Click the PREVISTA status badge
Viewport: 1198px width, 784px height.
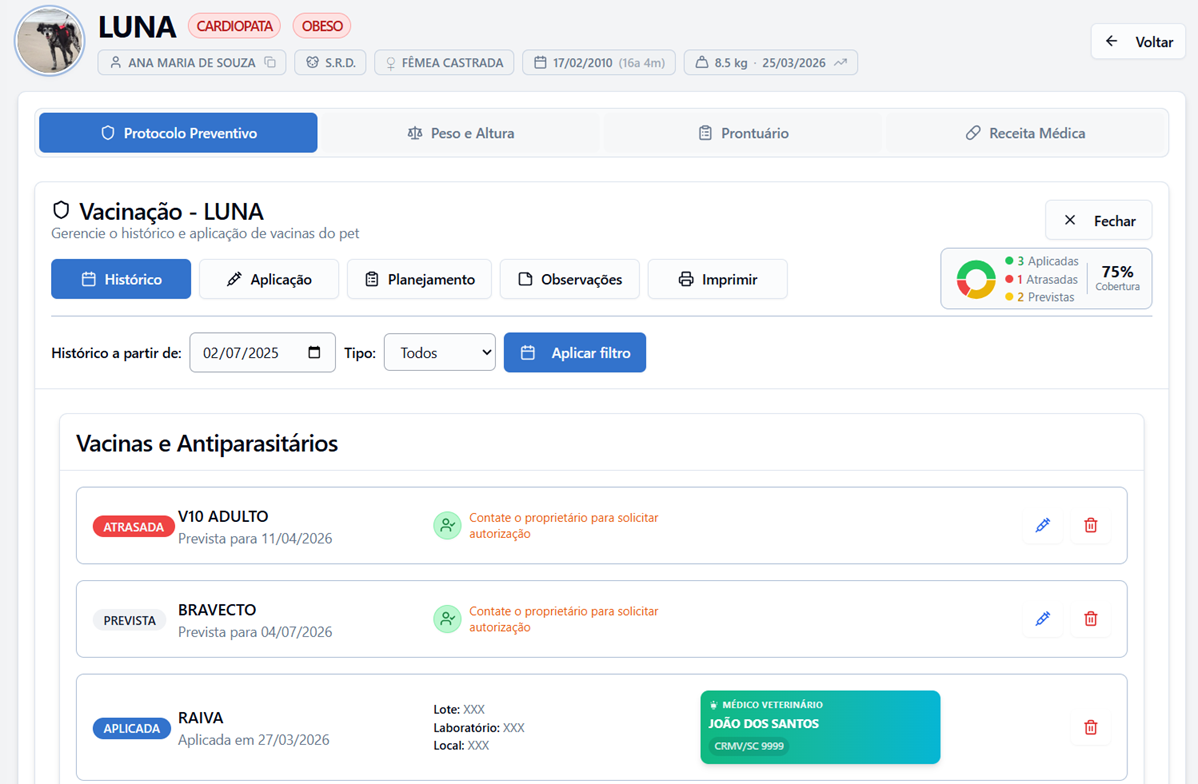tap(130, 620)
